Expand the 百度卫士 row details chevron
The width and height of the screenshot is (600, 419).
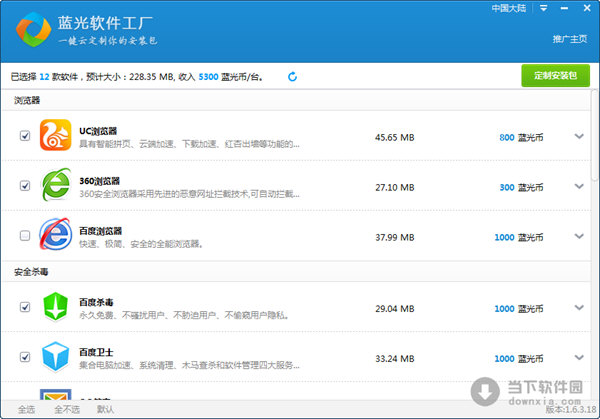coord(579,357)
